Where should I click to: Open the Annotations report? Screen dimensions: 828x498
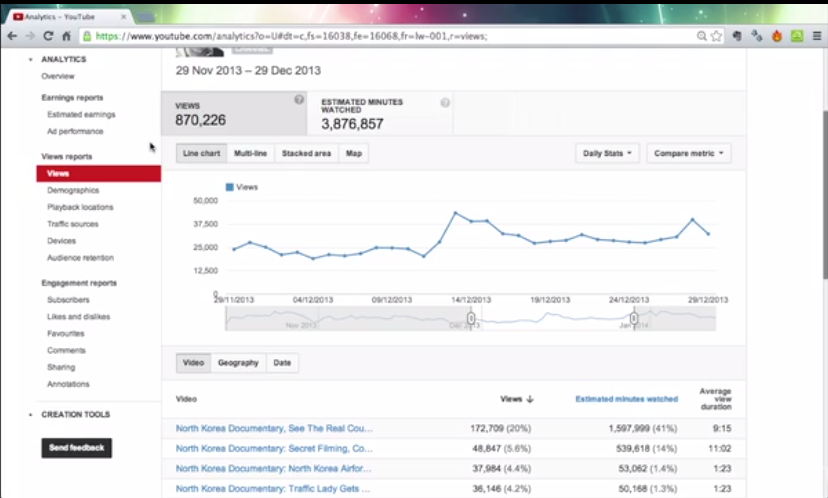pyautogui.click(x=68, y=384)
